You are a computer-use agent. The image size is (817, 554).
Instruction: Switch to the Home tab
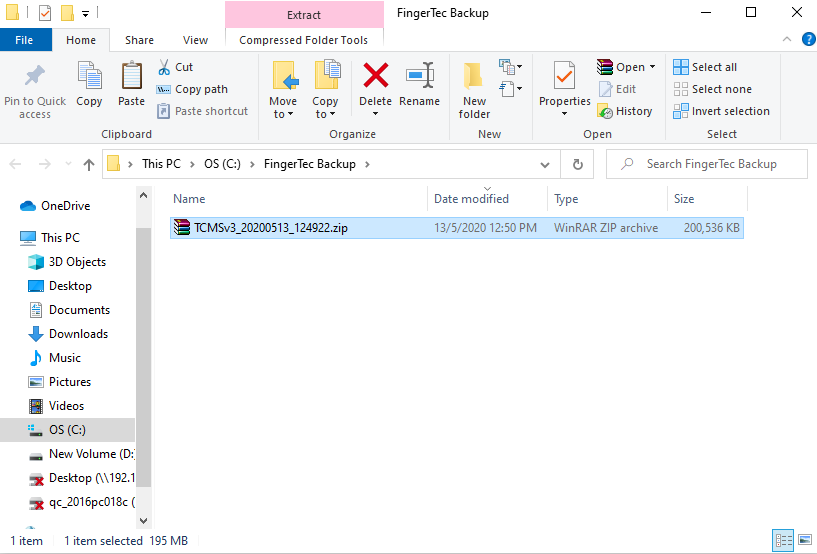coord(81,40)
